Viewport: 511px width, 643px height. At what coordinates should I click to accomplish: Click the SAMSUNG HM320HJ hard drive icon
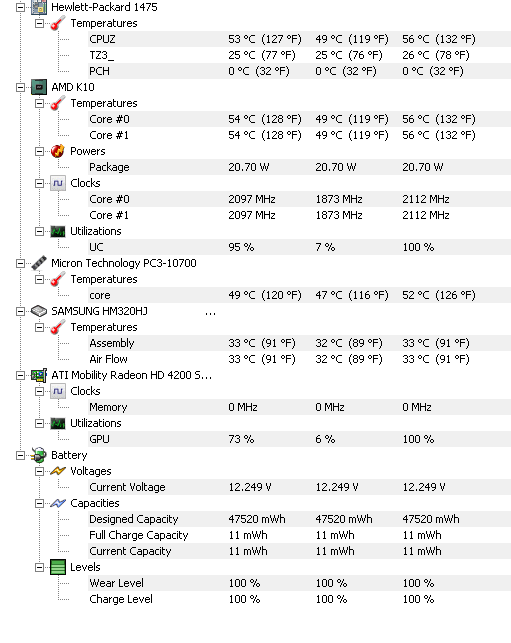[x=39, y=311]
